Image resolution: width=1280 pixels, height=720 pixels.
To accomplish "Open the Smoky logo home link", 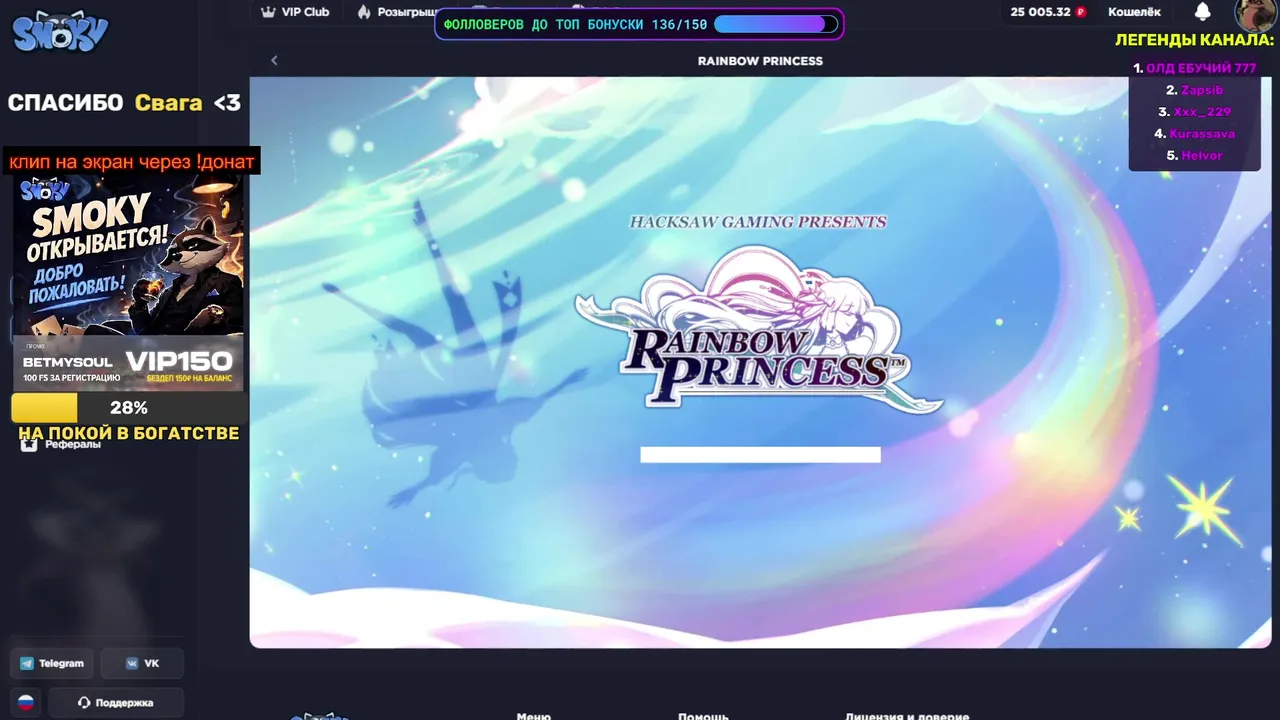I will pyautogui.click(x=60, y=33).
